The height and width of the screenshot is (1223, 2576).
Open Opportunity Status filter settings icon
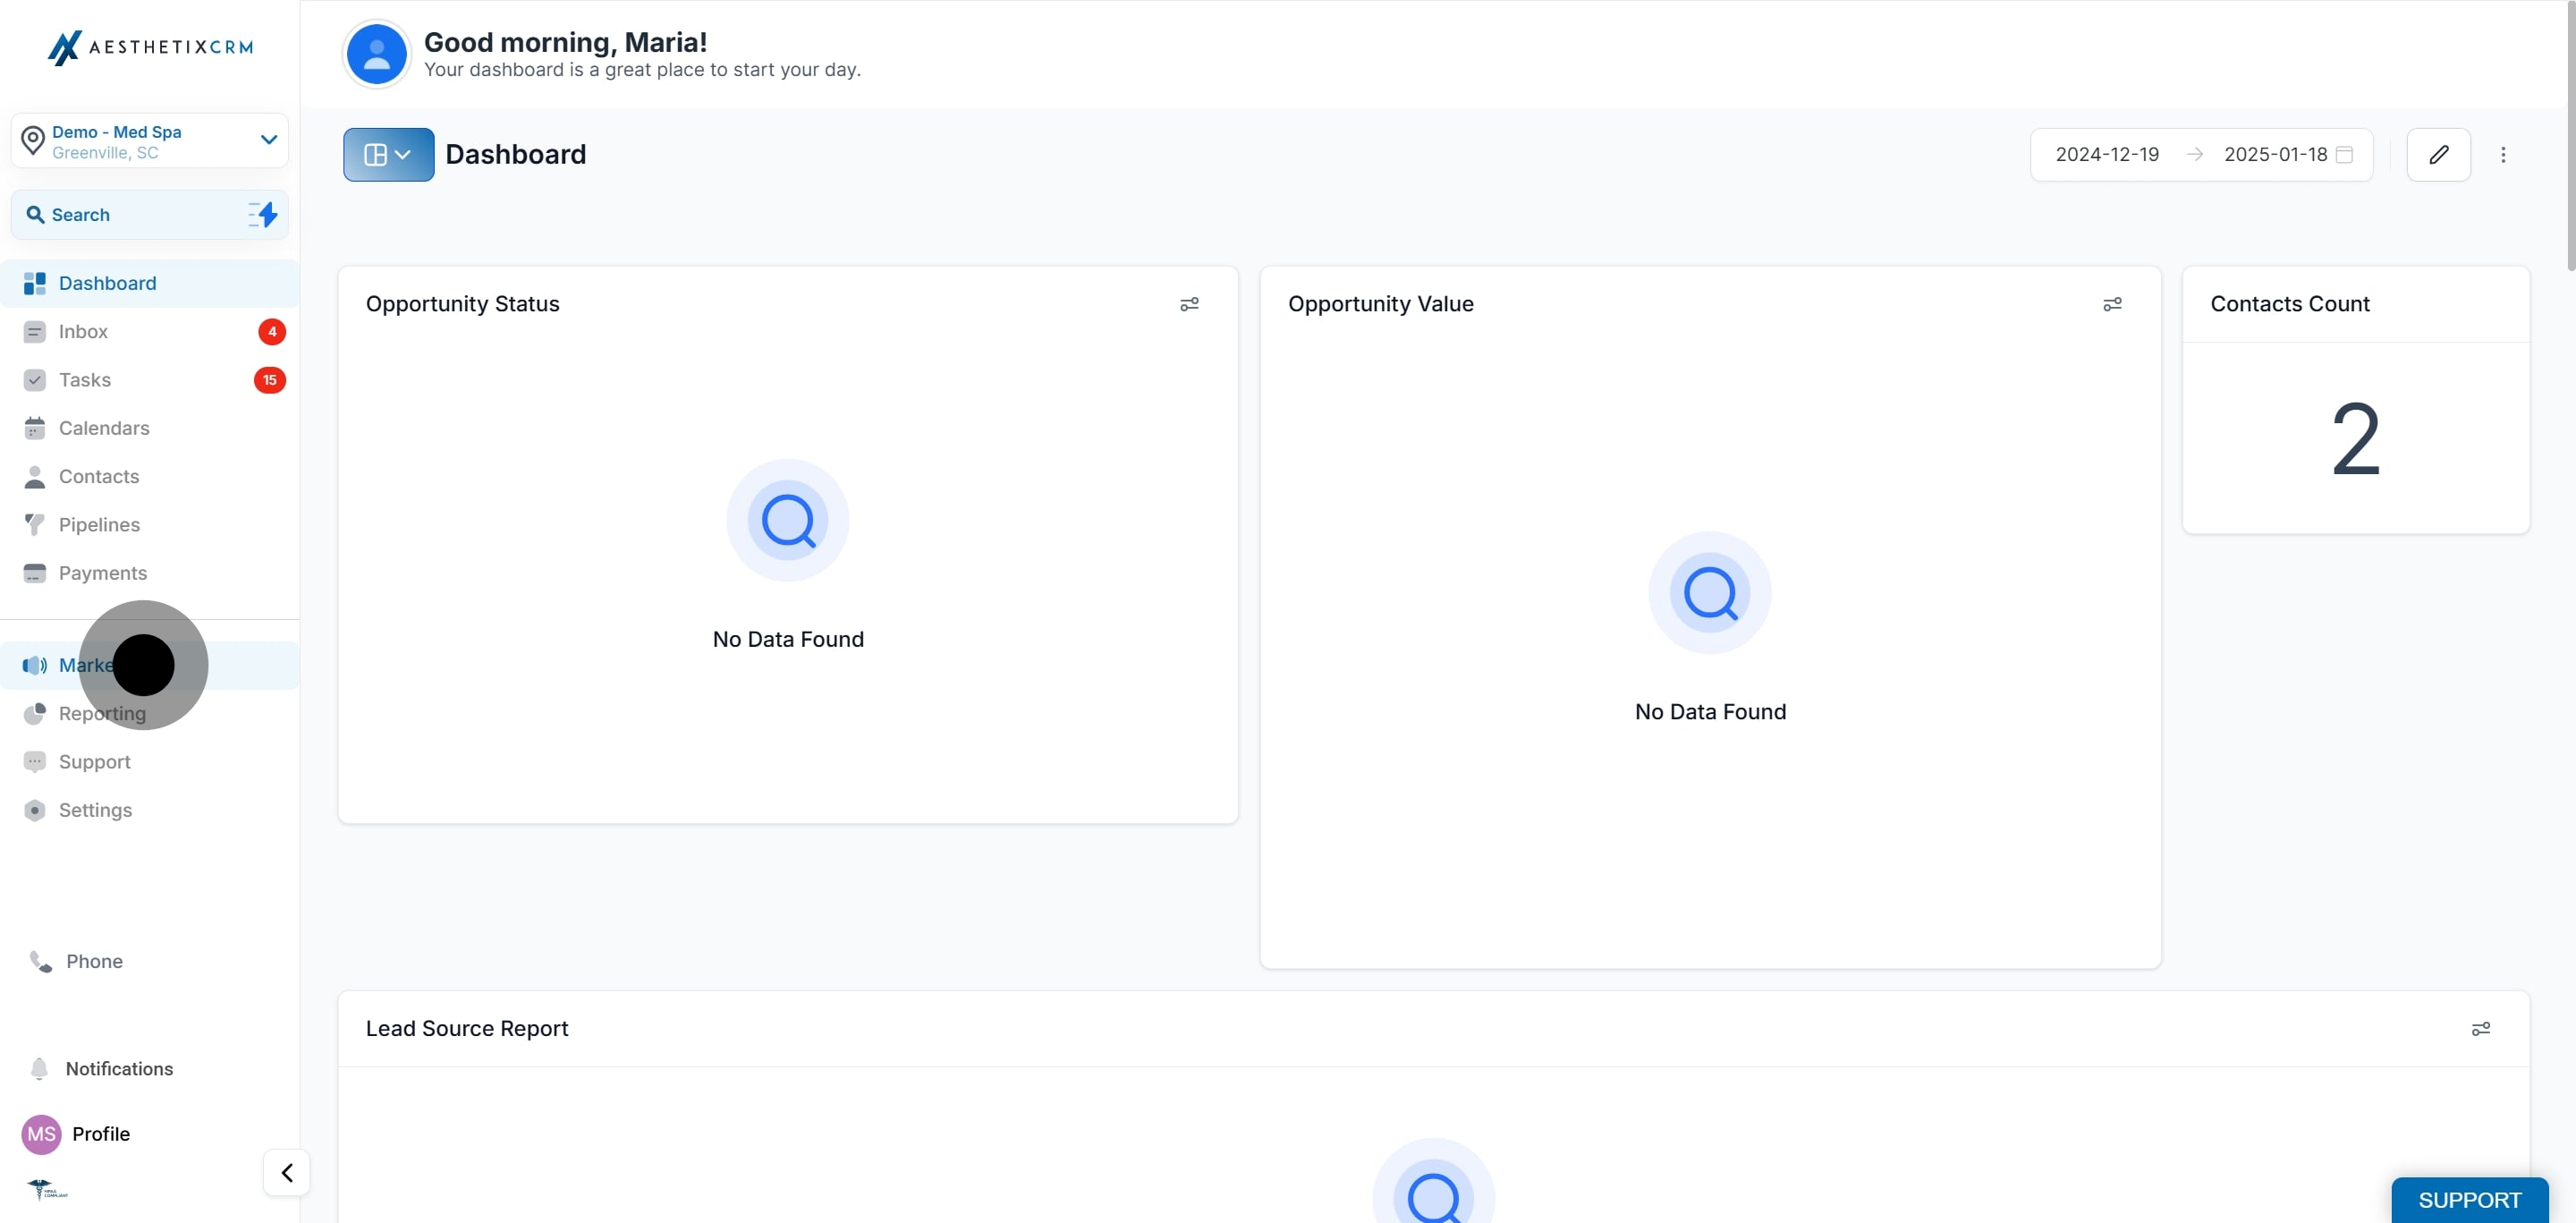[x=1189, y=304]
